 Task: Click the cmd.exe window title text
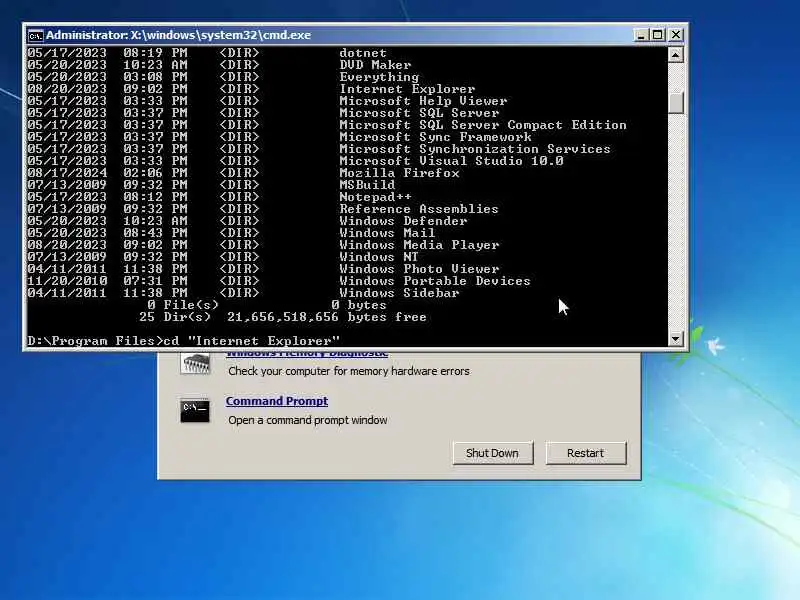click(x=179, y=35)
